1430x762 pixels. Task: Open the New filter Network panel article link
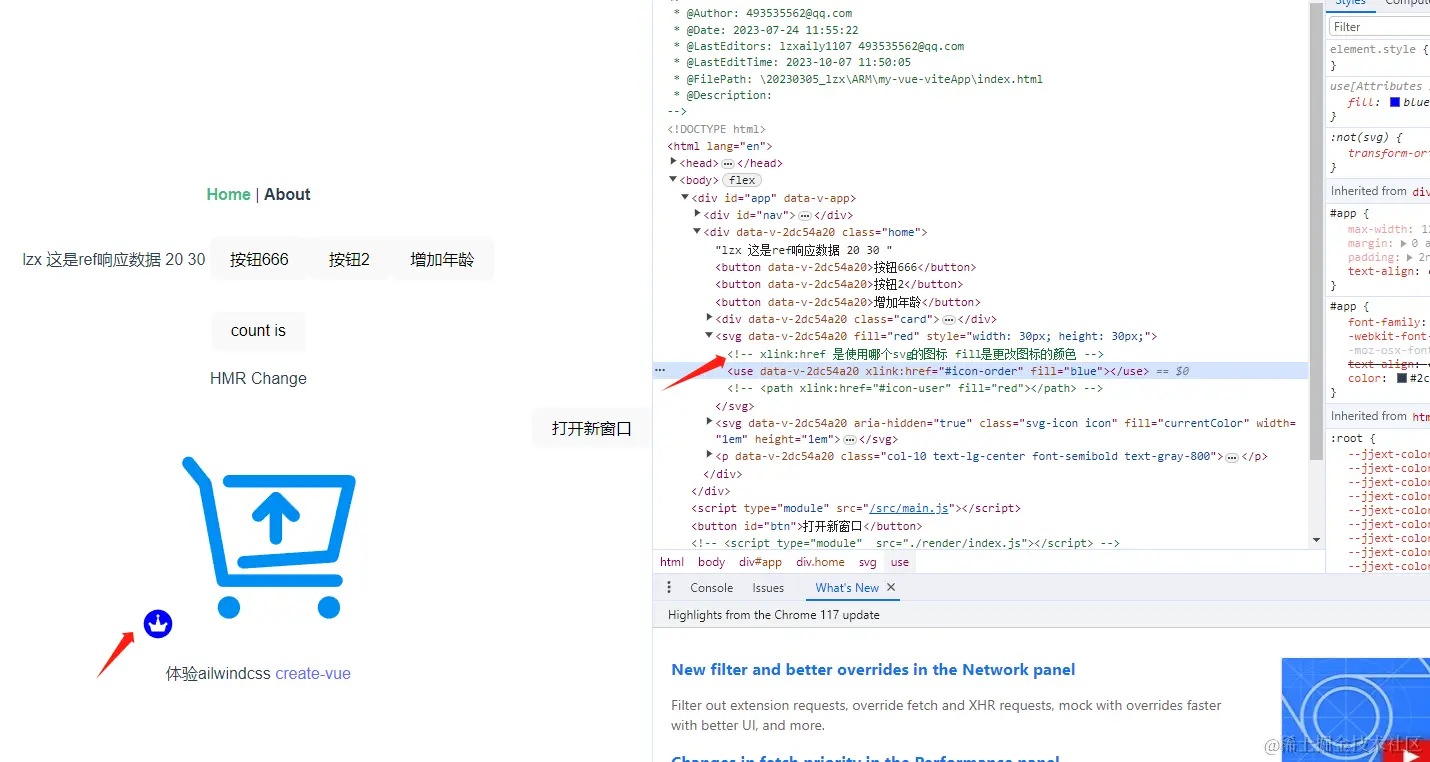coord(873,670)
